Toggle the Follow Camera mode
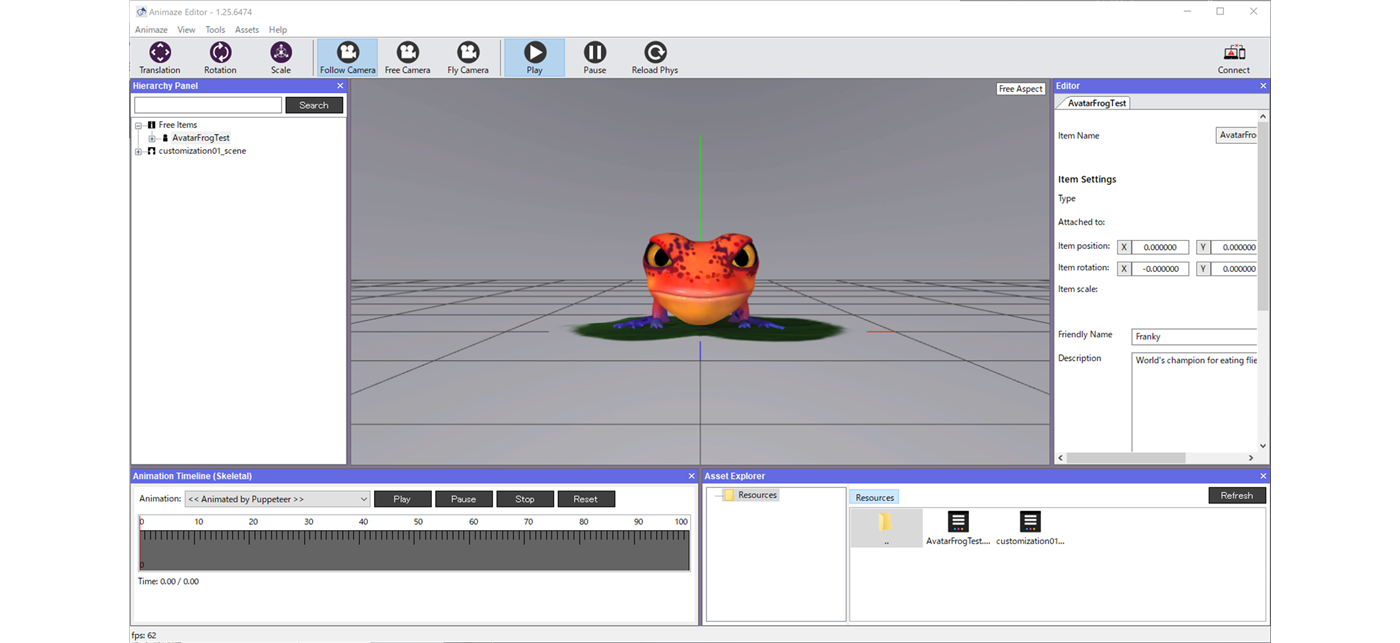Viewport: 1400px width, 643px height. 347,57
